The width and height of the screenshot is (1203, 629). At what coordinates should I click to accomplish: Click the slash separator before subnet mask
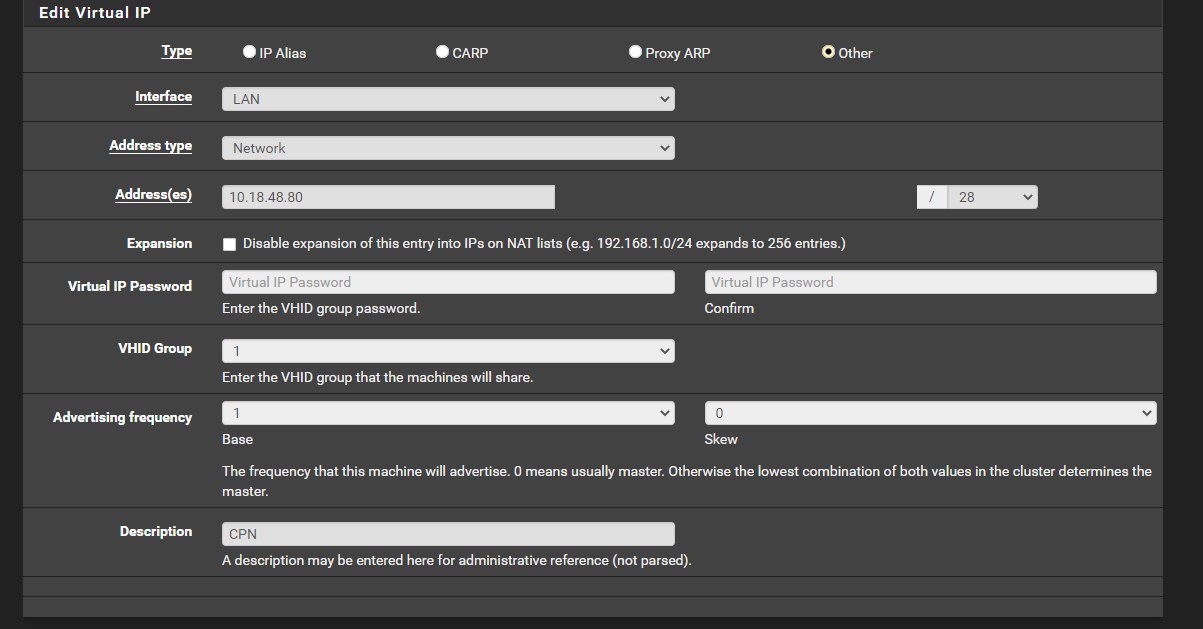(x=931, y=197)
